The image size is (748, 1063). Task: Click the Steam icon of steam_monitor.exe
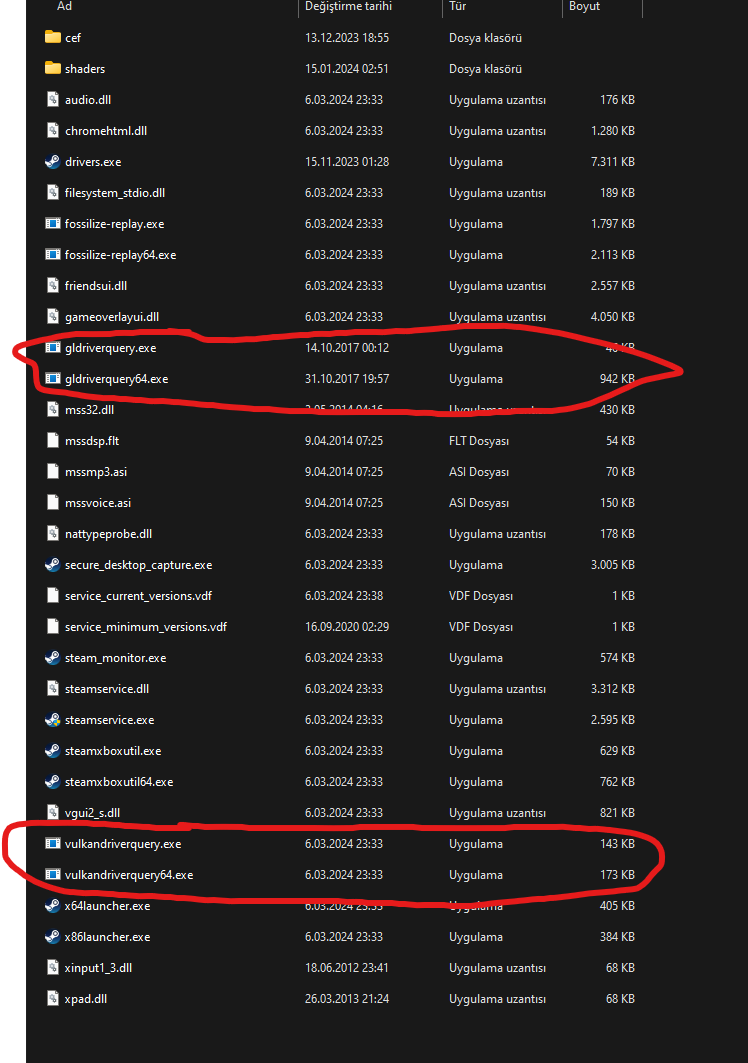pos(53,658)
